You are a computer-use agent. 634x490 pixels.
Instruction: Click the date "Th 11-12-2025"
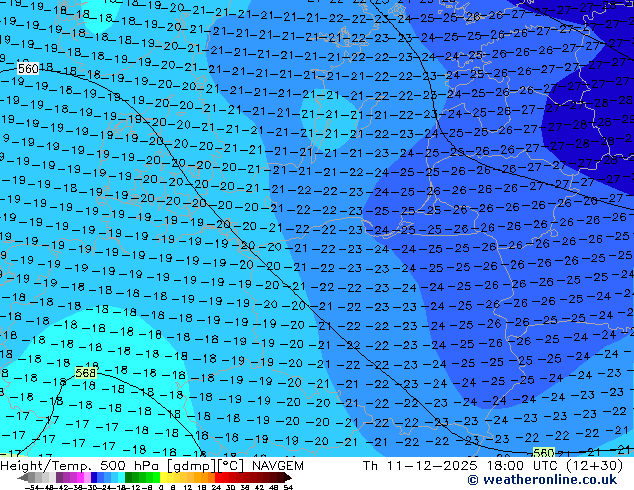(420, 466)
